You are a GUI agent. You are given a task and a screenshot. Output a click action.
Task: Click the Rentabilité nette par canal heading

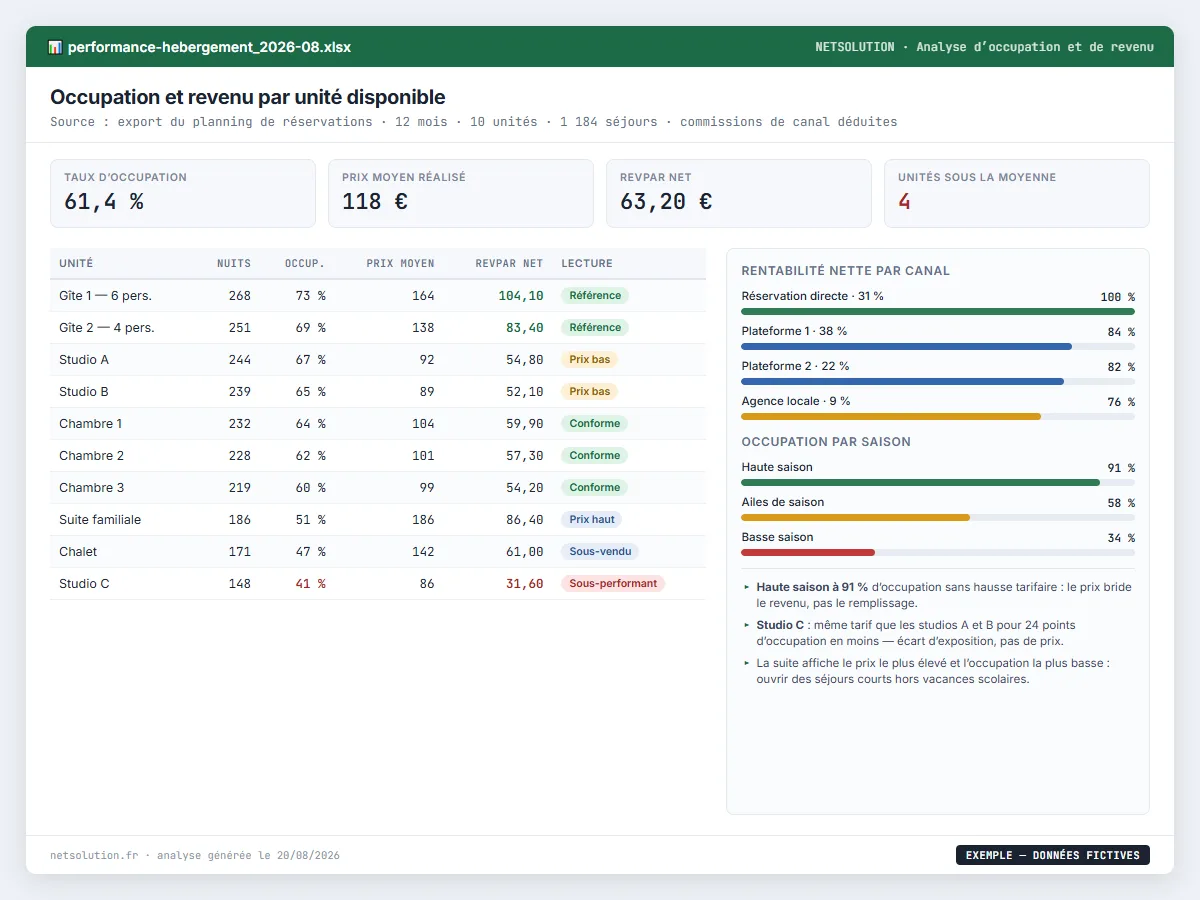click(x=846, y=271)
